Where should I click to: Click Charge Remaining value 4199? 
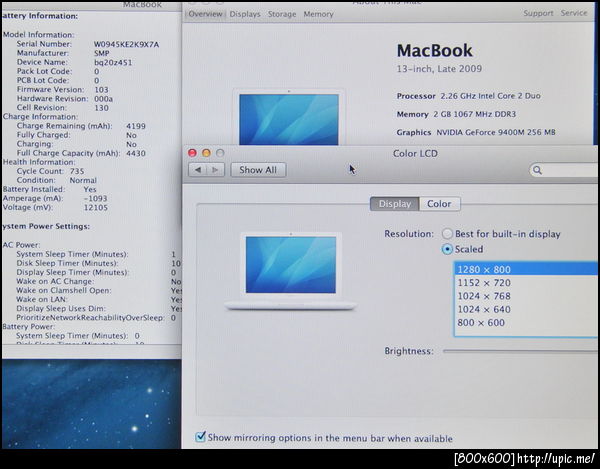pos(136,126)
